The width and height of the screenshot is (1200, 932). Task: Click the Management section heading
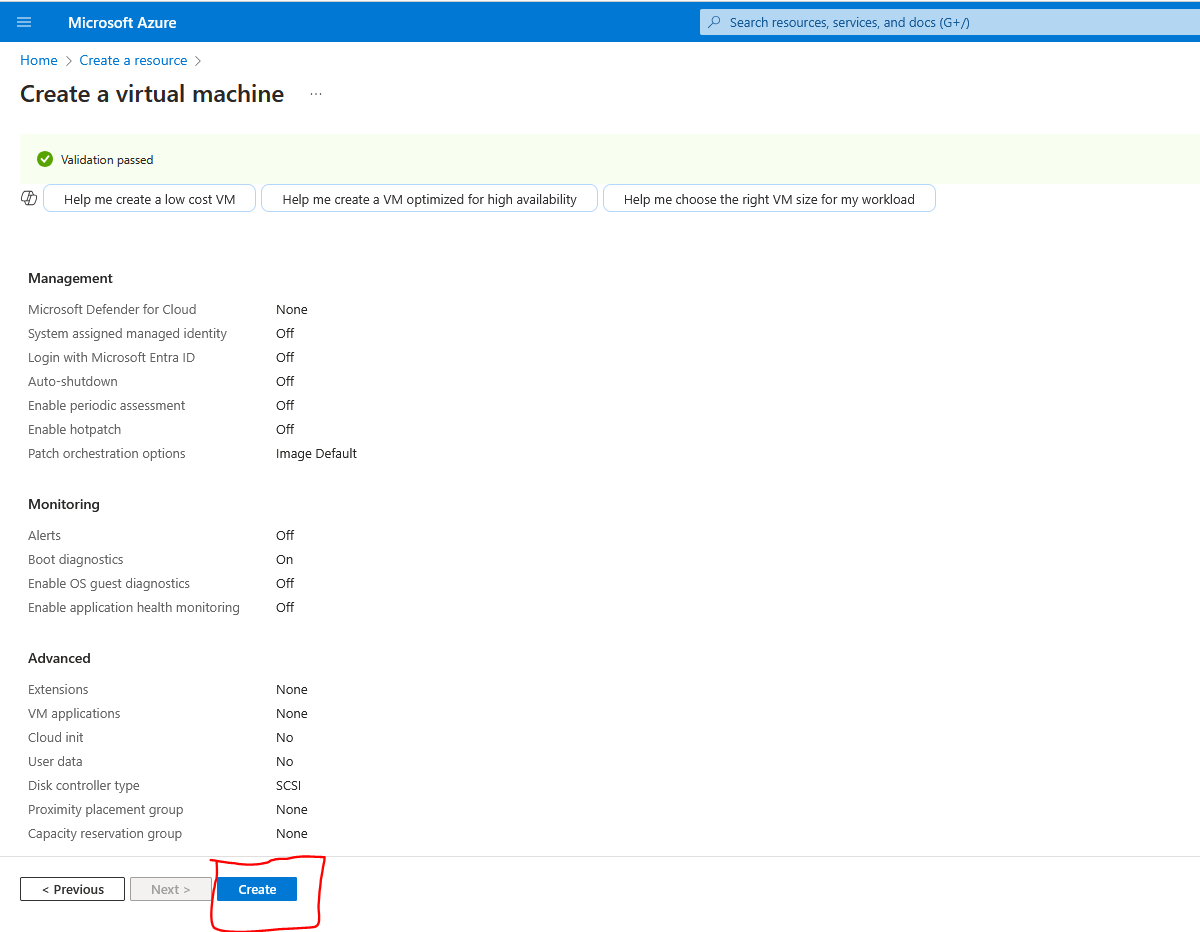pyautogui.click(x=70, y=278)
